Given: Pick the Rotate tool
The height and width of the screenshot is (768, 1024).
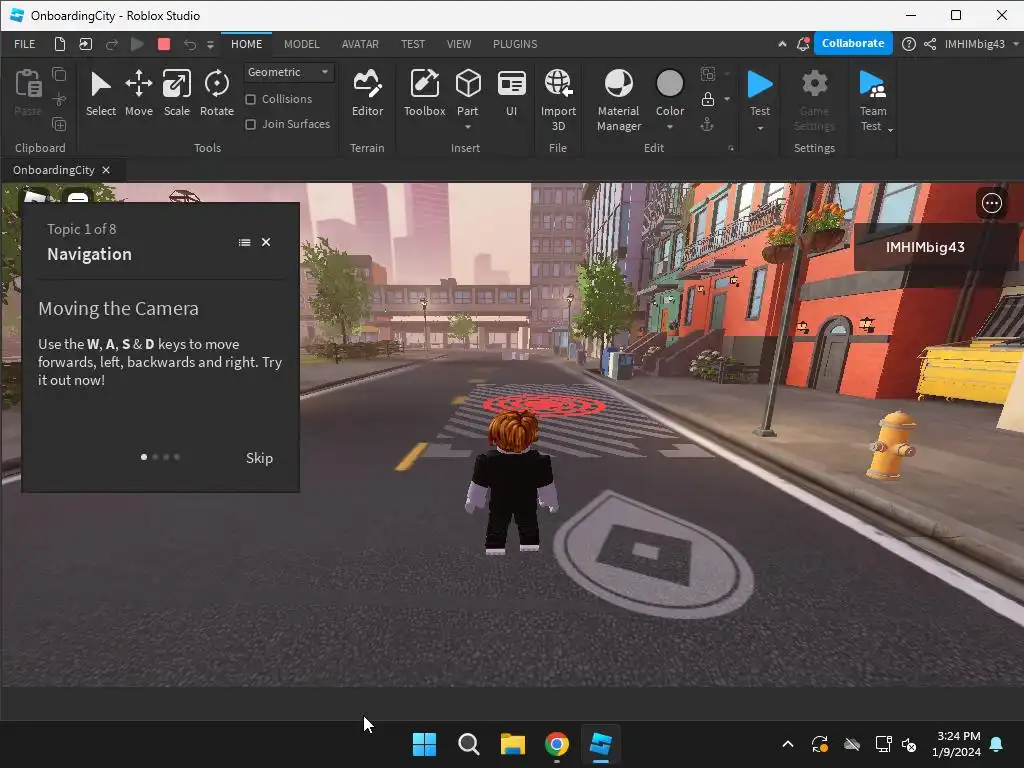Looking at the screenshot, I should [217, 93].
